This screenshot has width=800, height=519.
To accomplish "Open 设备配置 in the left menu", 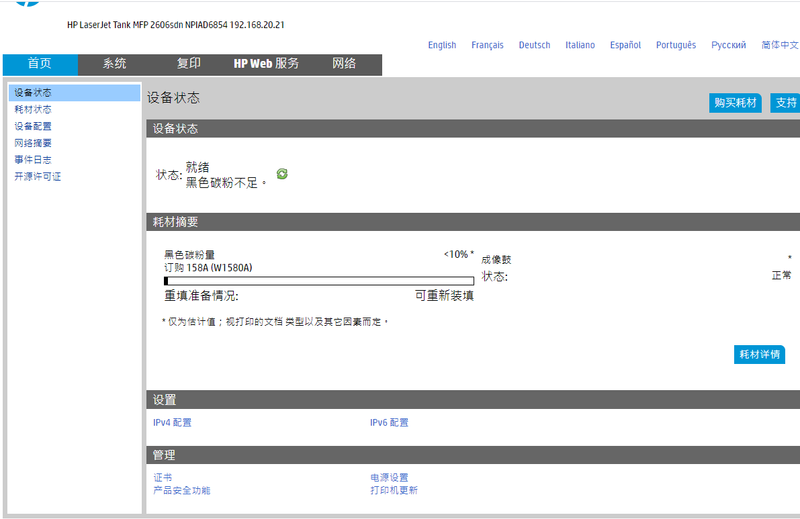I will (x=33, y=127).
